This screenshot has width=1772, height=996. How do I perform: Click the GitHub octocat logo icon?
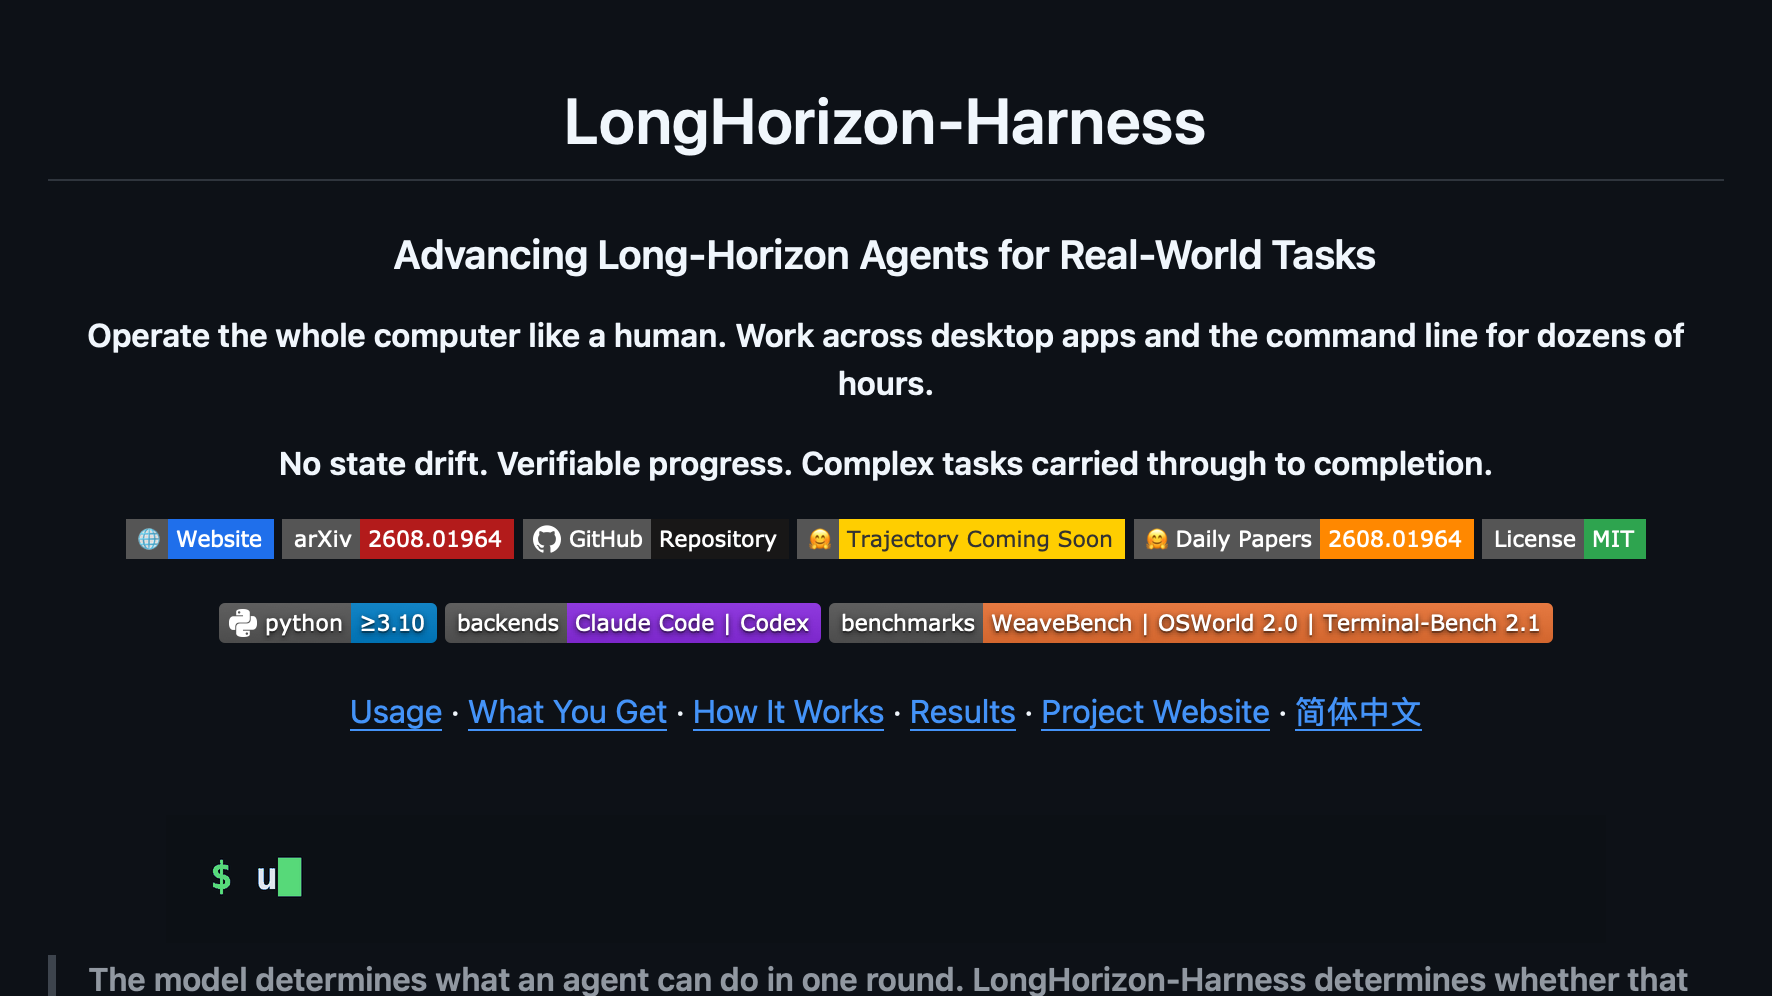(547, 539)
